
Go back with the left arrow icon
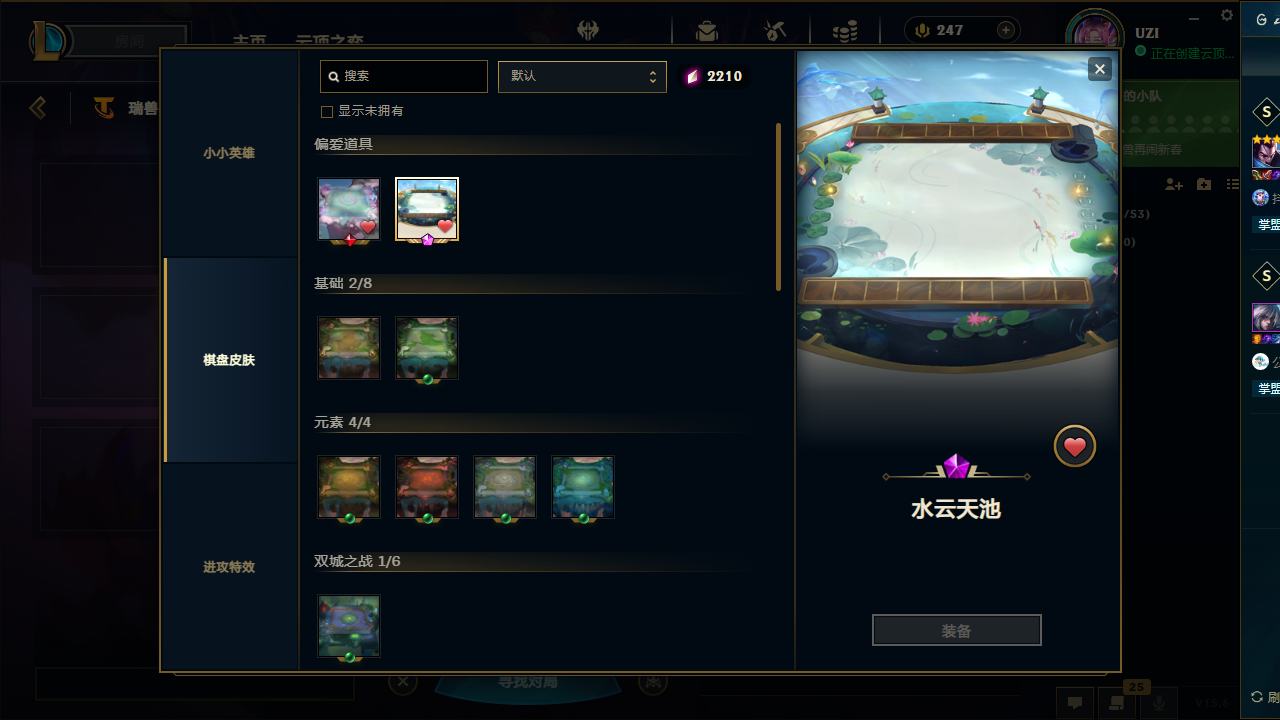point(38,107)
